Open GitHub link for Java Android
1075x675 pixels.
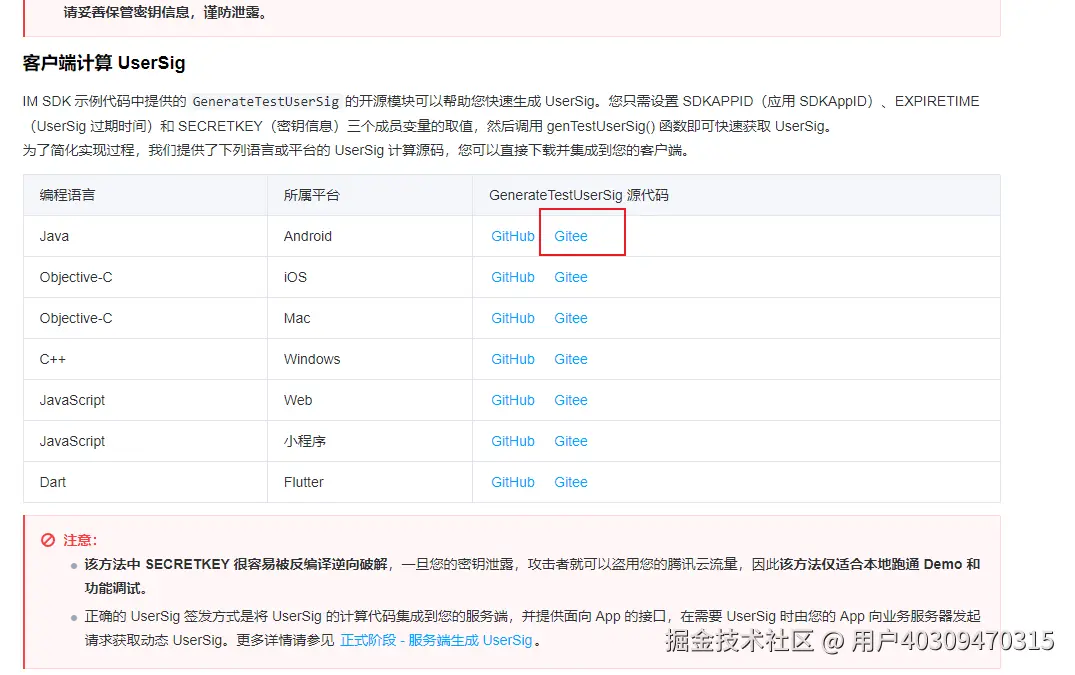click(x=513, y=236)
